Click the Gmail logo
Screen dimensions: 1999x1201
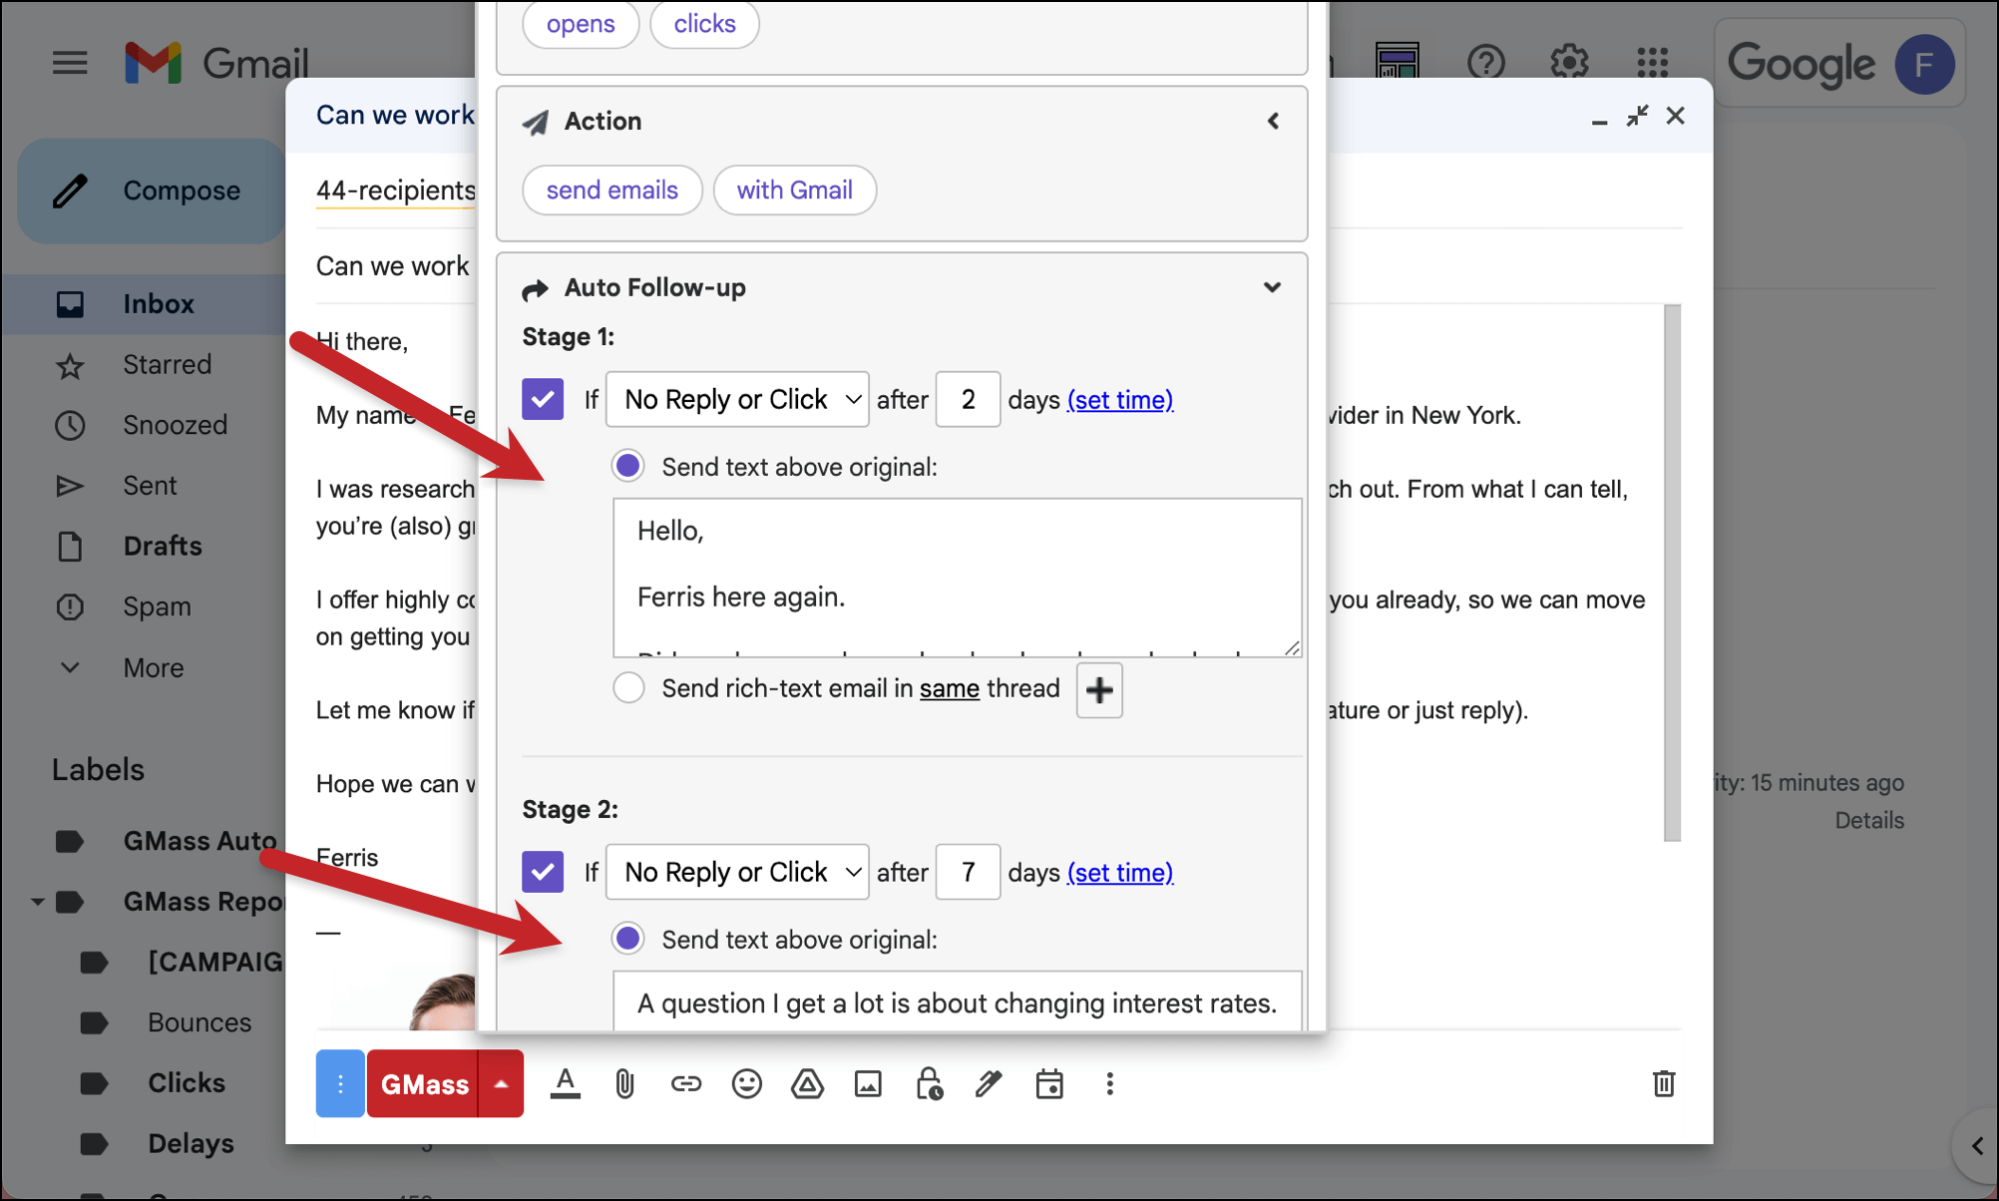(x=216, y=64)
